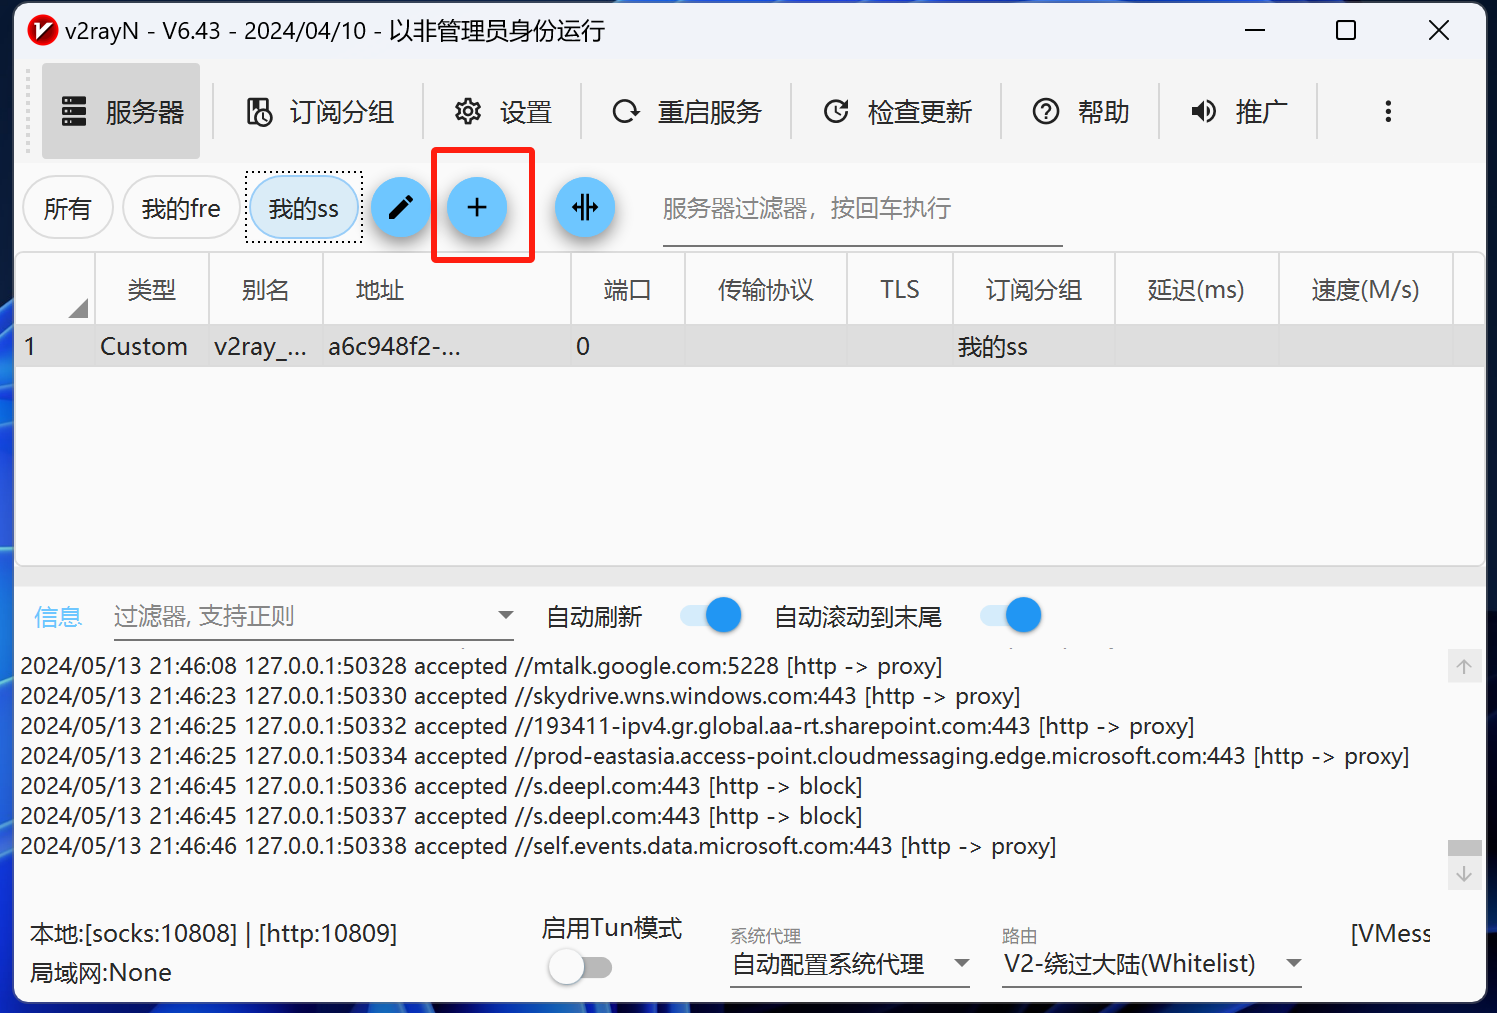Select the 我的ss group tab
1497x1013 pixels.
[304, 208]
